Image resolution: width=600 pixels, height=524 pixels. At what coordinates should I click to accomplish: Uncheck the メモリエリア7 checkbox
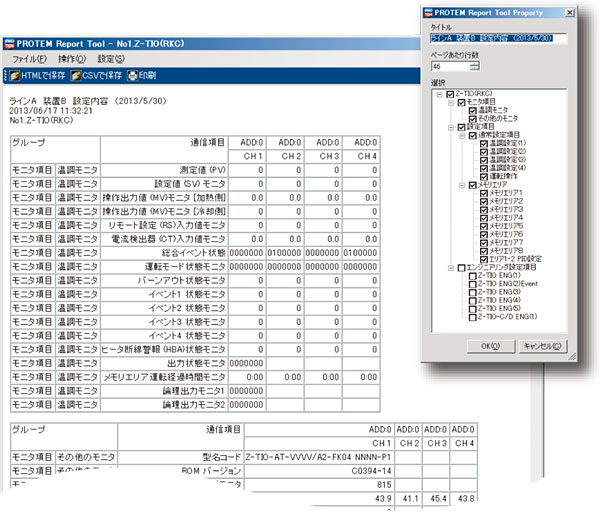[x=484, y=243]
